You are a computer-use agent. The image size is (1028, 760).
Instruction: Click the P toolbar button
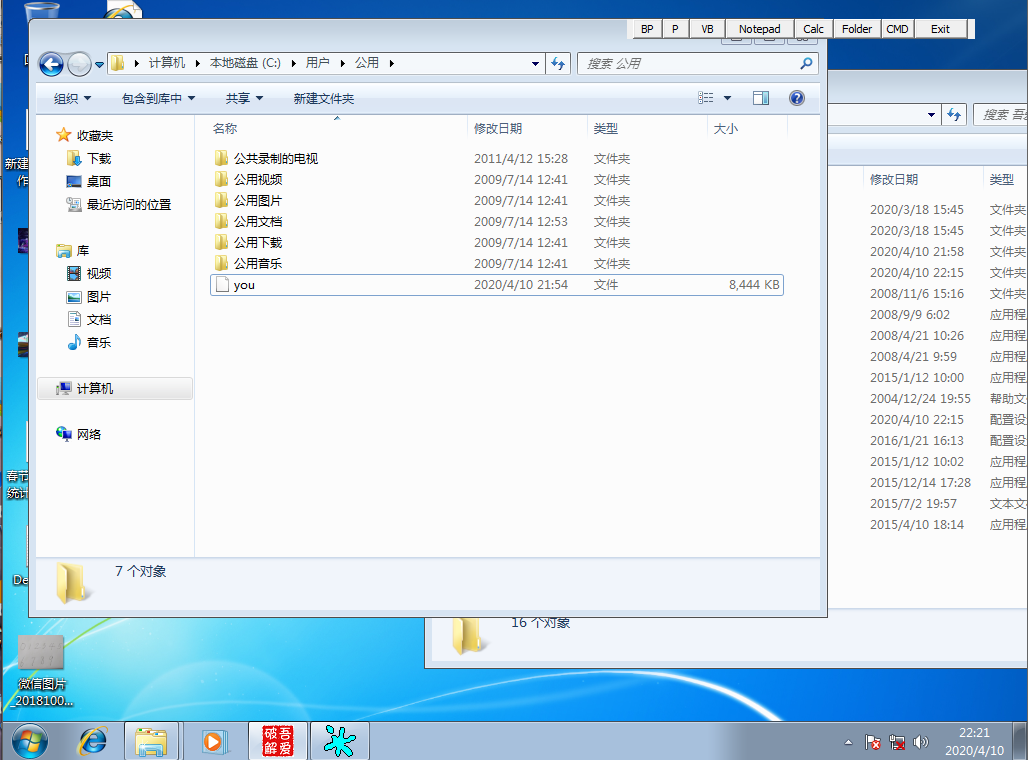[x=675, y=29]
